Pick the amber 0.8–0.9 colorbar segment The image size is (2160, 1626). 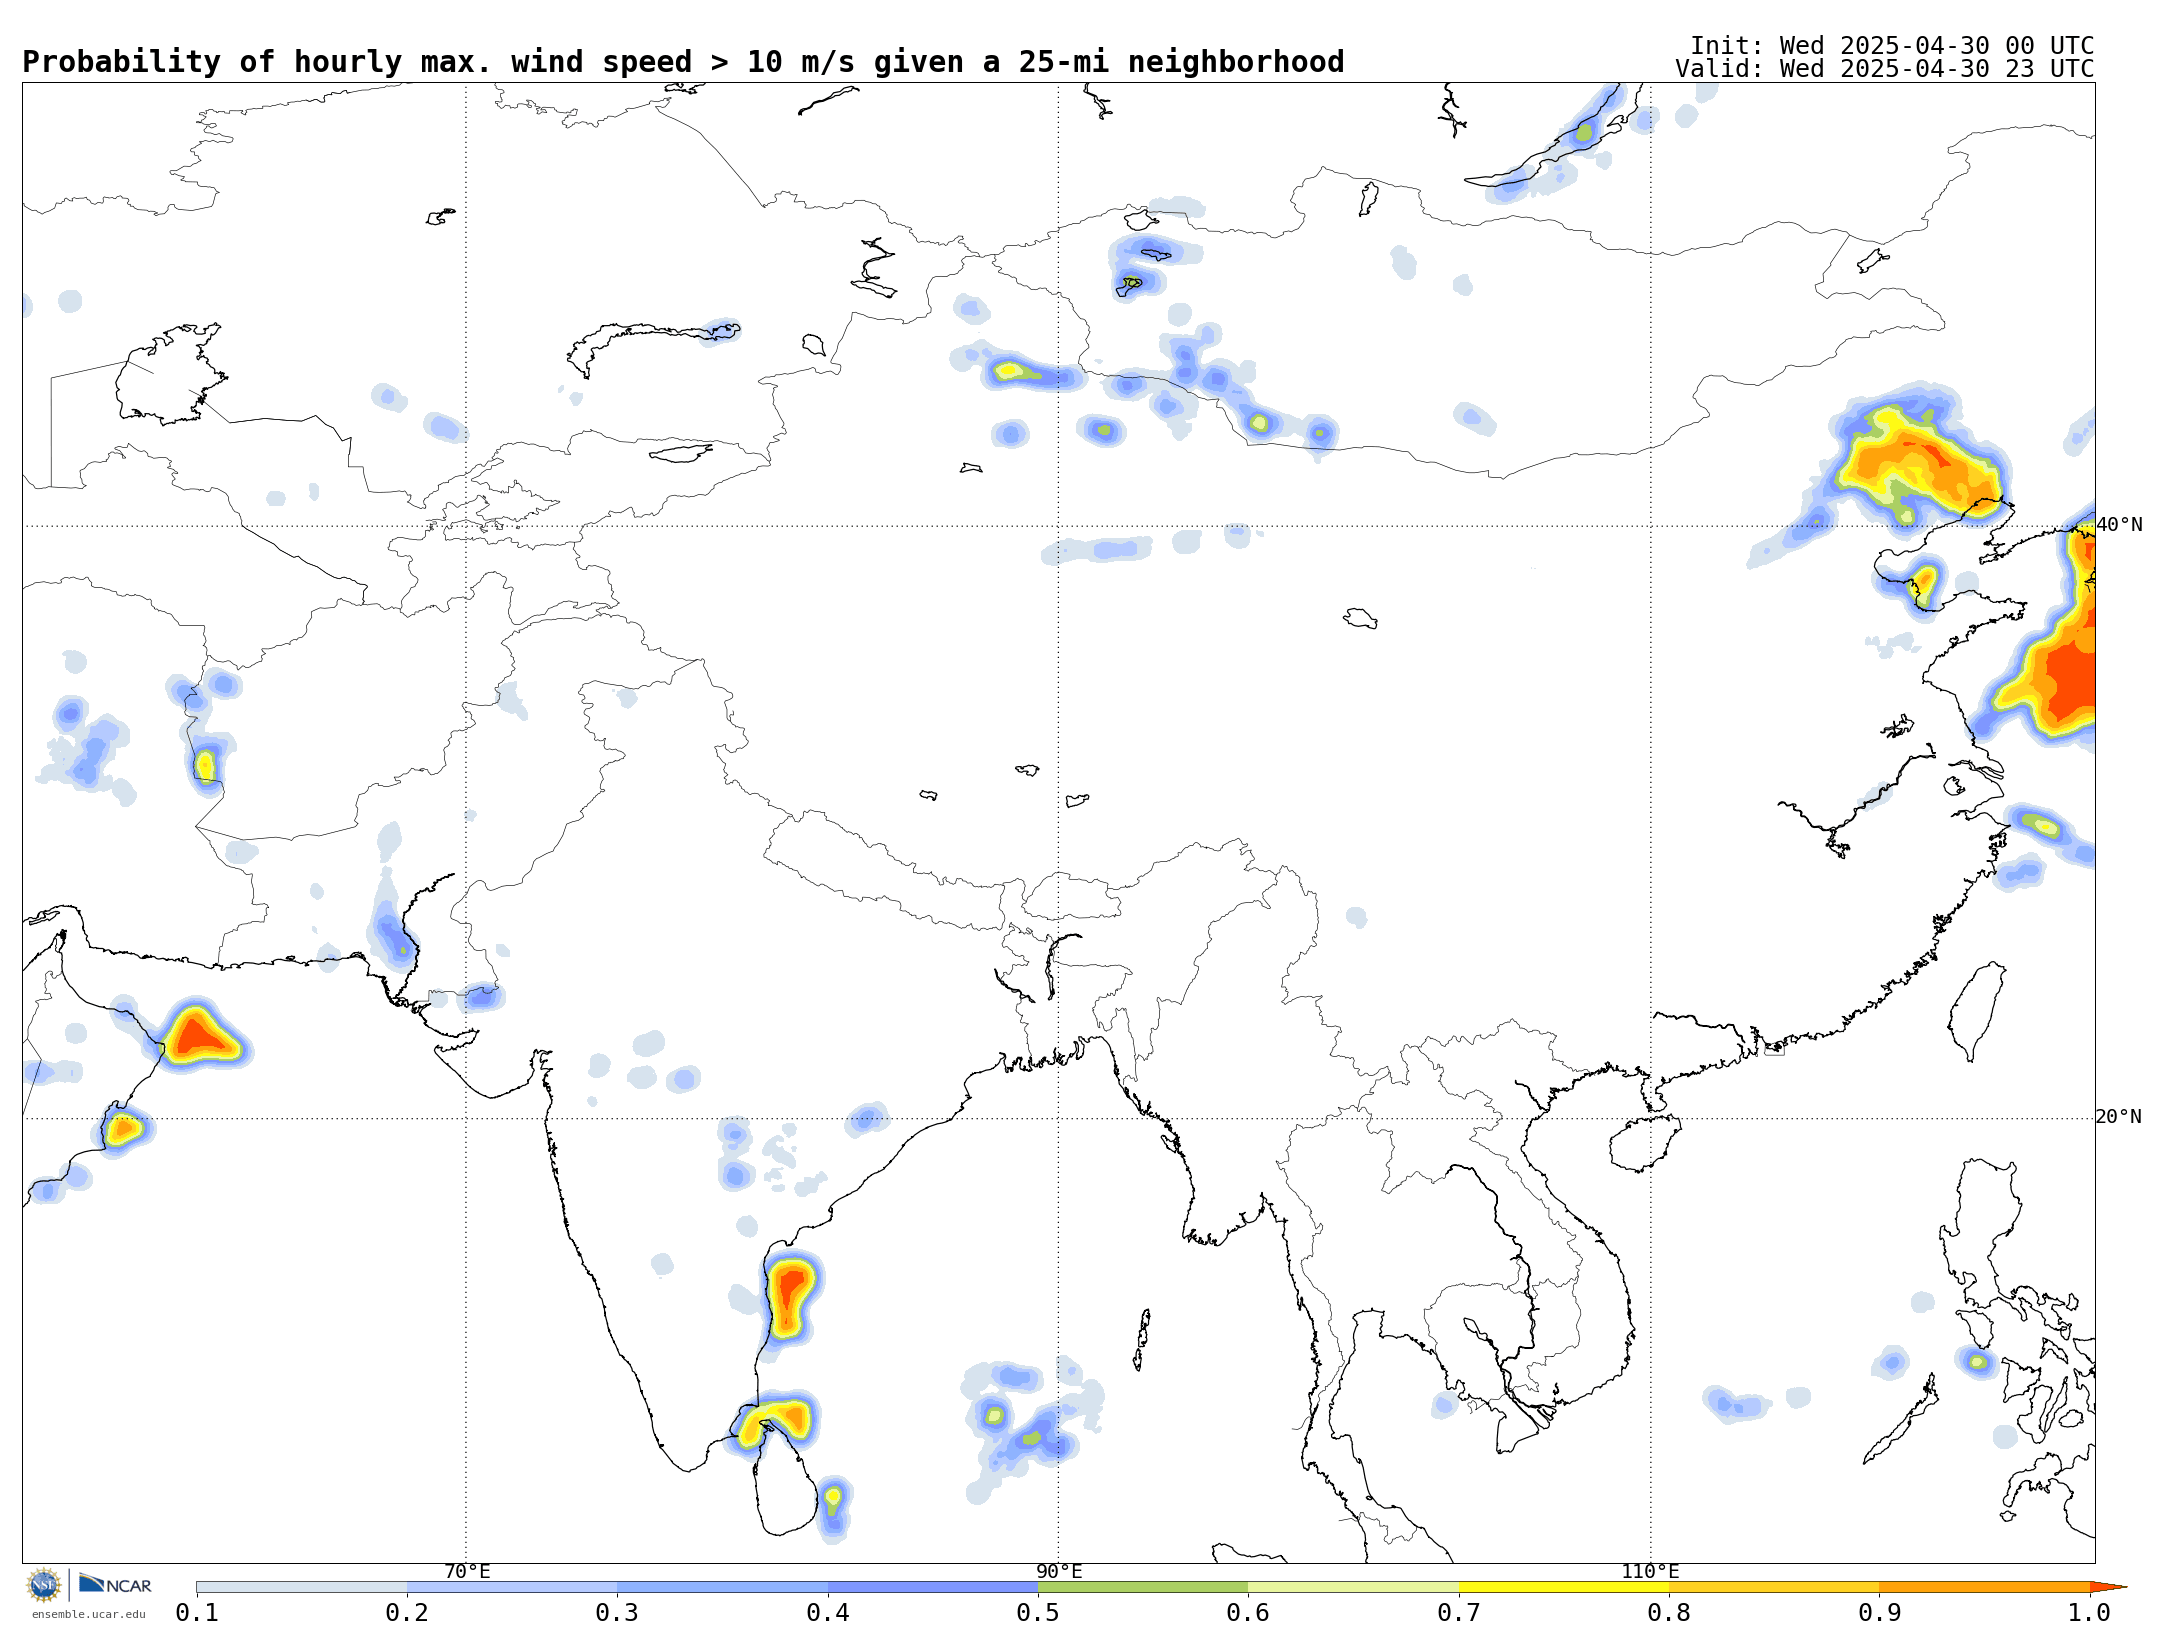click(x=1774, y=1587)
